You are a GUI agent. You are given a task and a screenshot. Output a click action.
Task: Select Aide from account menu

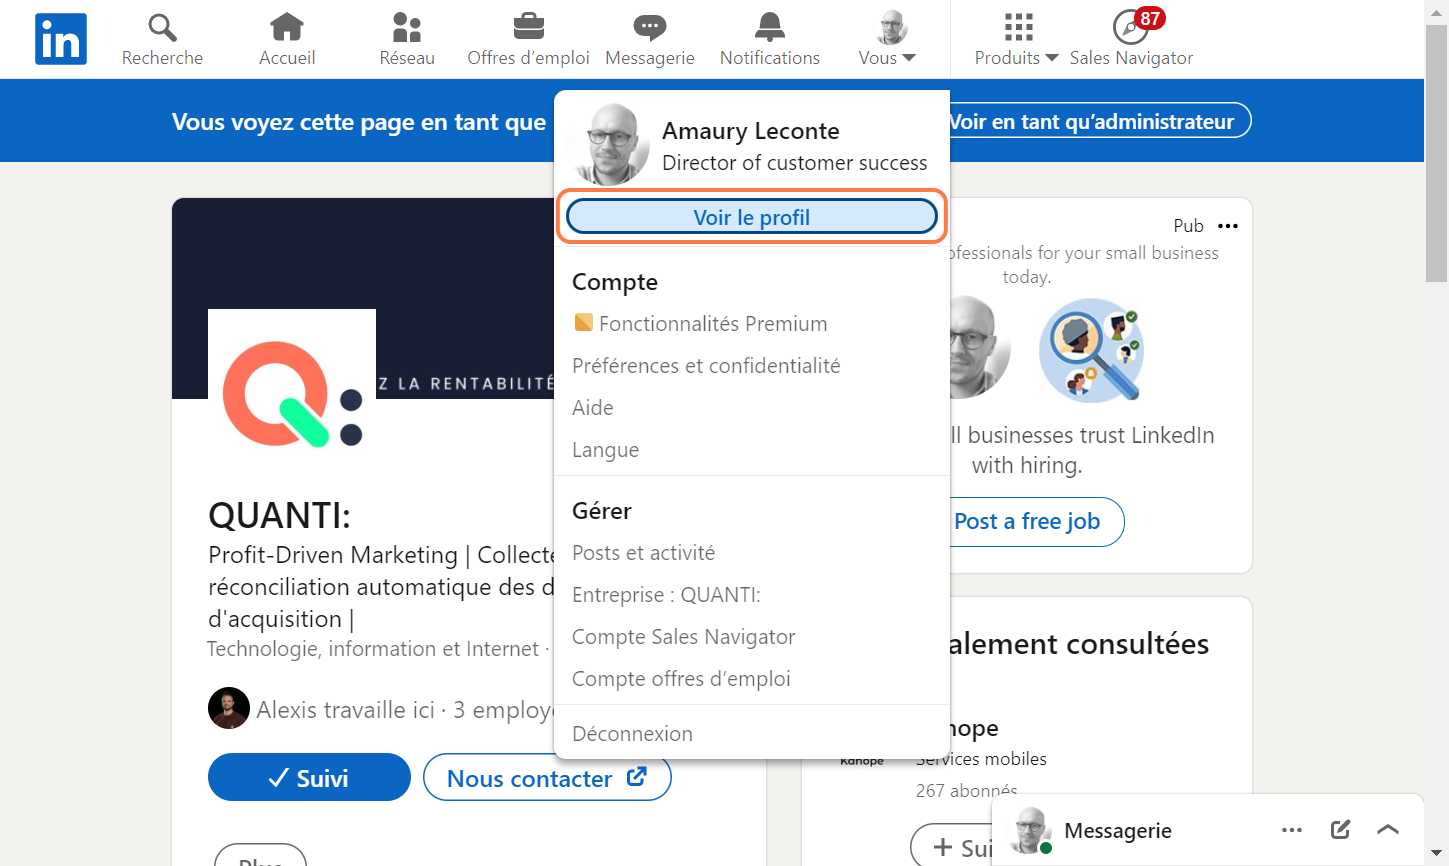click(593, 408)
